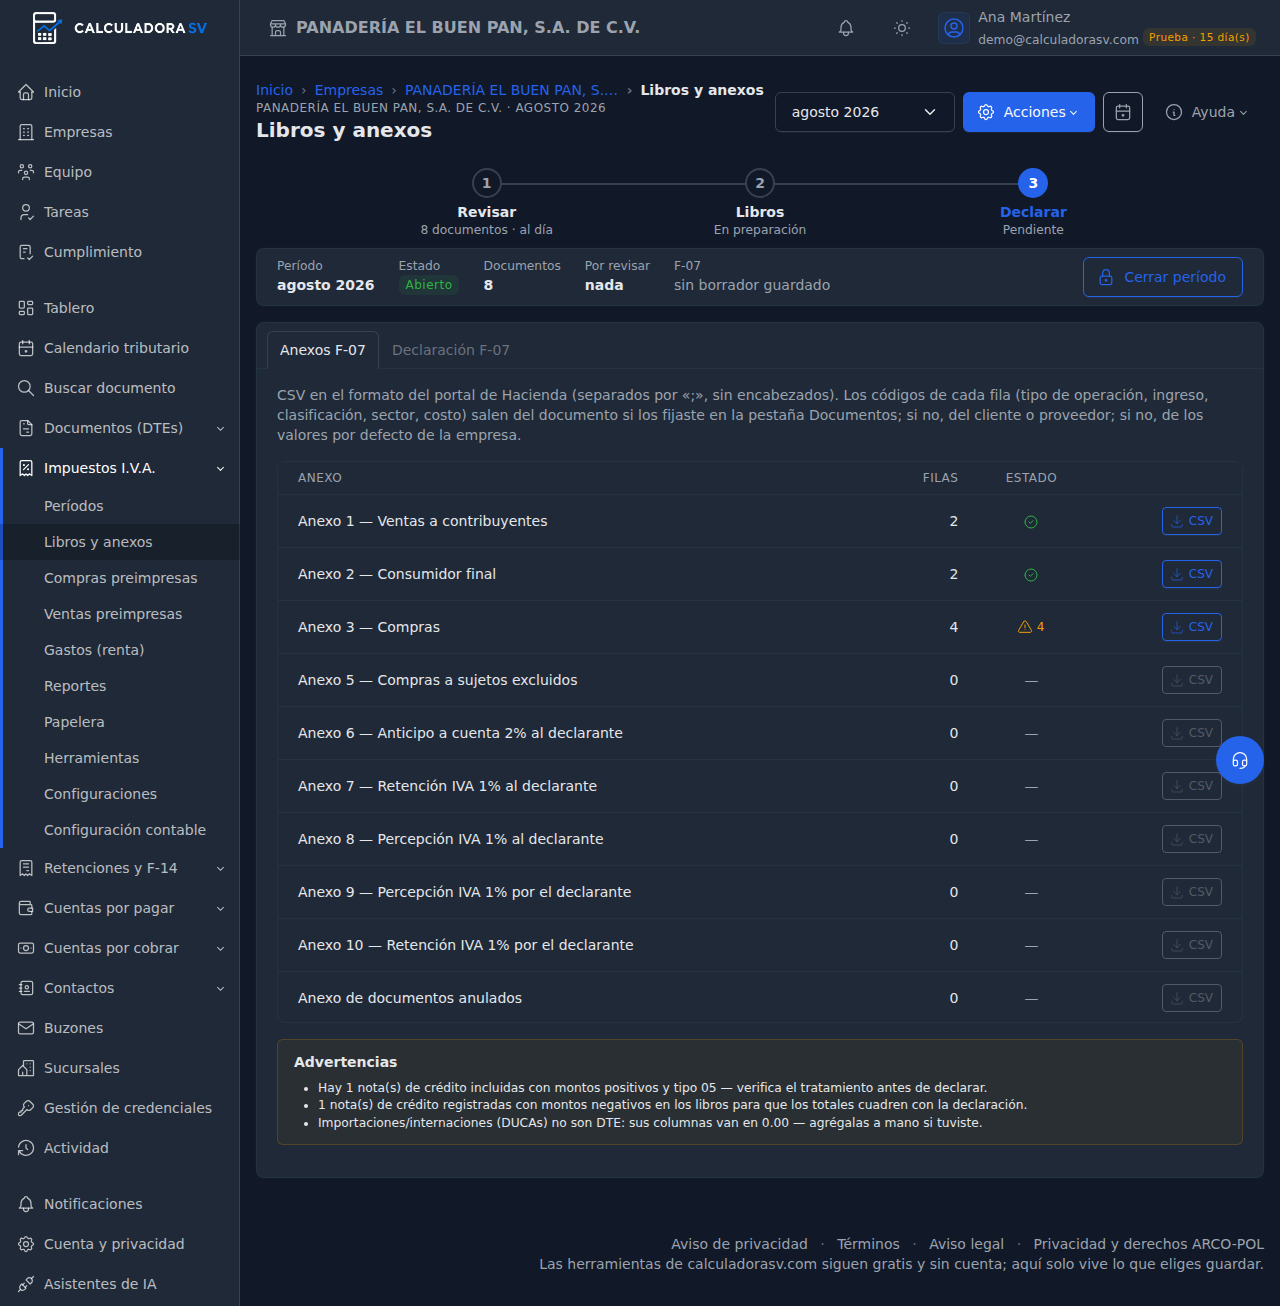
Task: Select Compras preimpresas in the sidebar
Action: tap(121, 578)
